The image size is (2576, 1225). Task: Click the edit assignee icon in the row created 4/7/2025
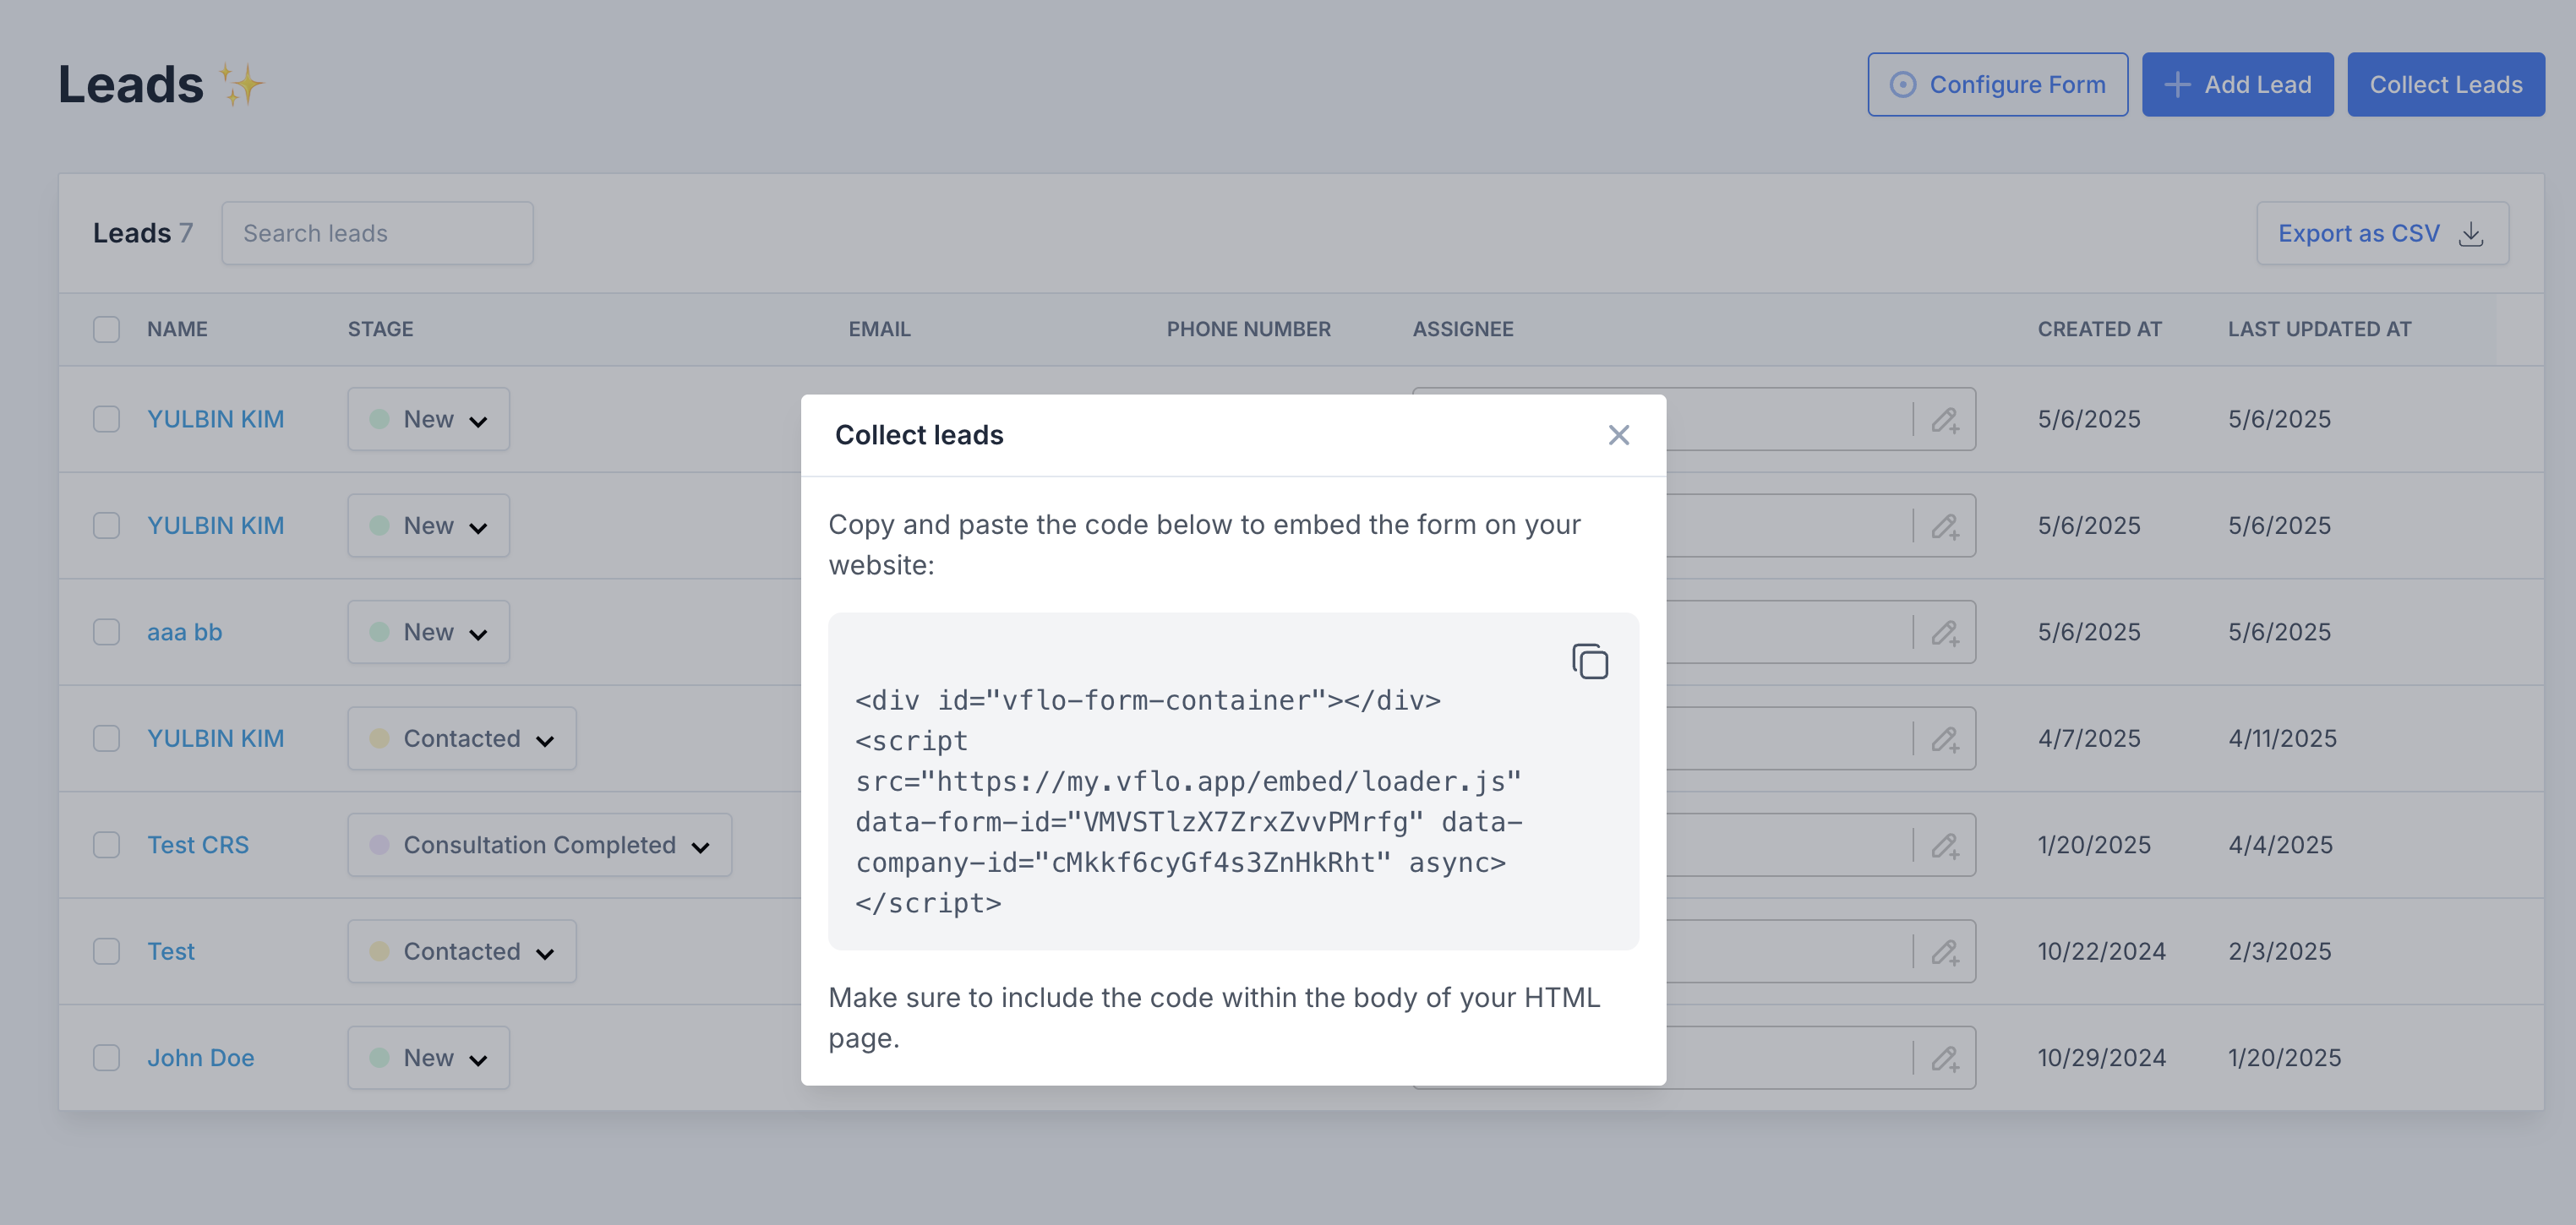click(1945, 738)
